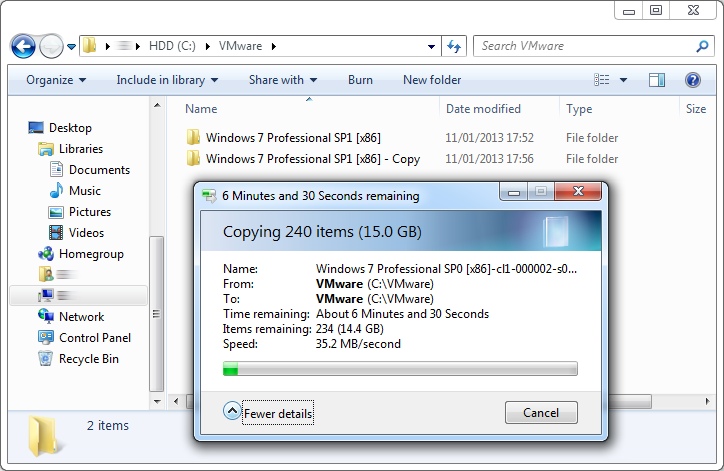The image size is (724, 471).
Task: Open the Share with menu
Action: click(282, 80)
